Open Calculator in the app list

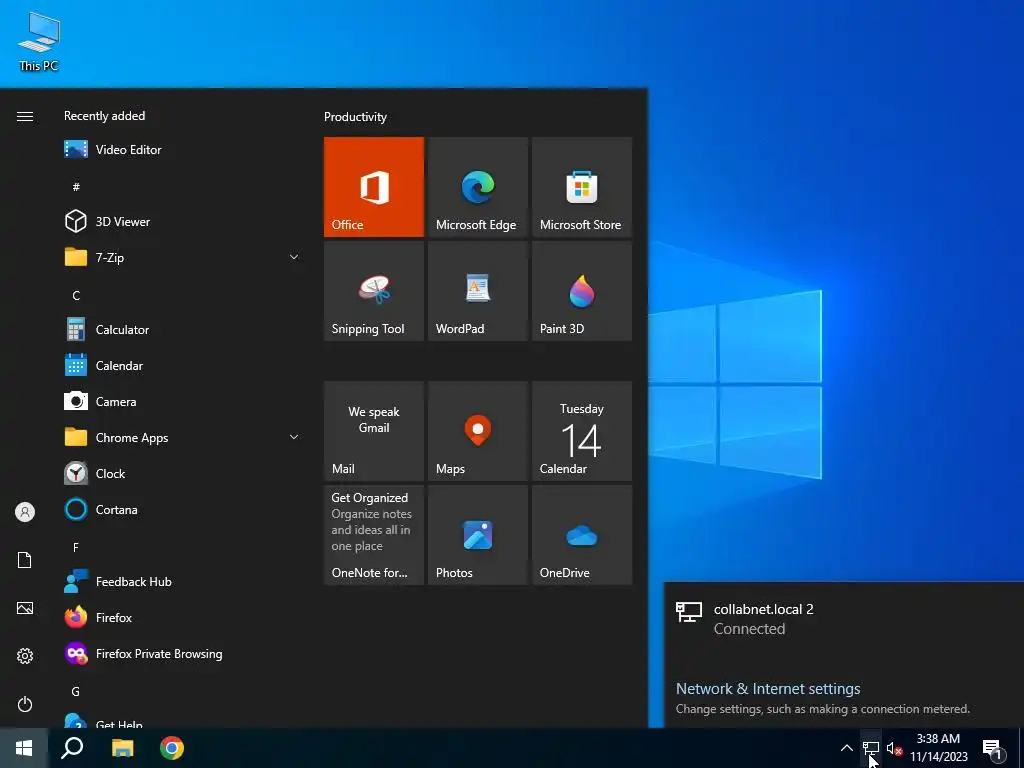183,330
